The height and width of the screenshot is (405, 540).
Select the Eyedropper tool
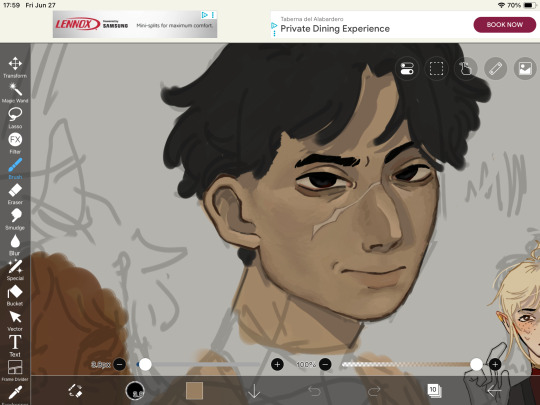(x=15, y=394)
